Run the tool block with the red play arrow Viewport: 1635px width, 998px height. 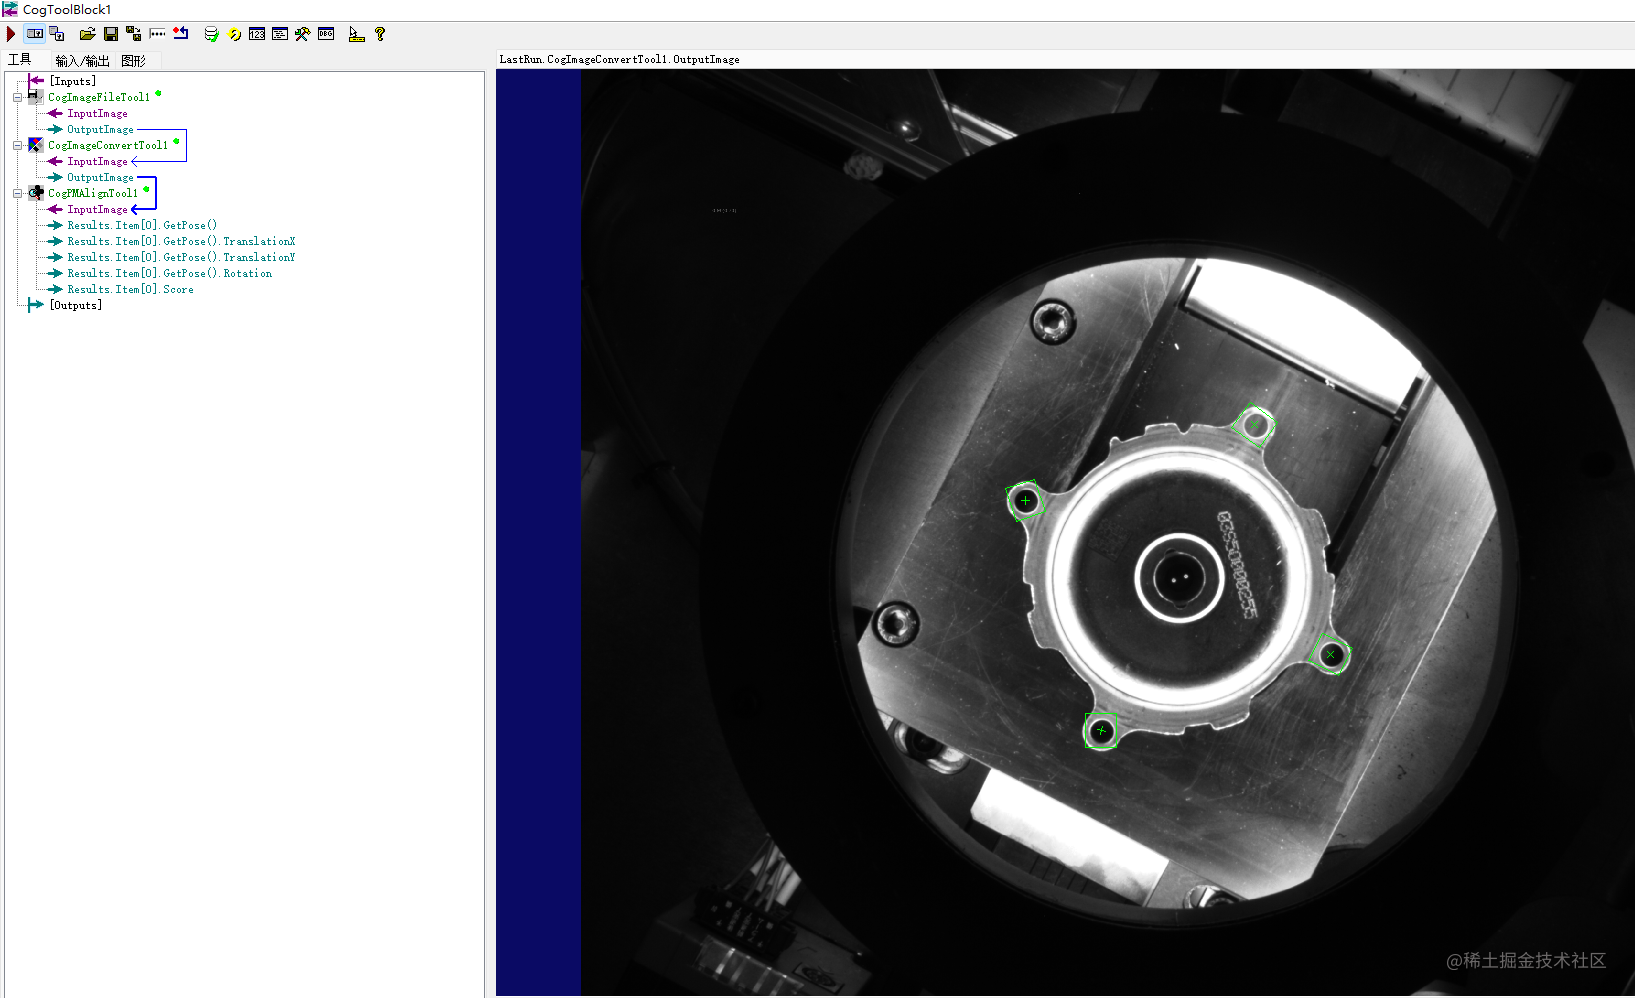[x=11, y=34]
